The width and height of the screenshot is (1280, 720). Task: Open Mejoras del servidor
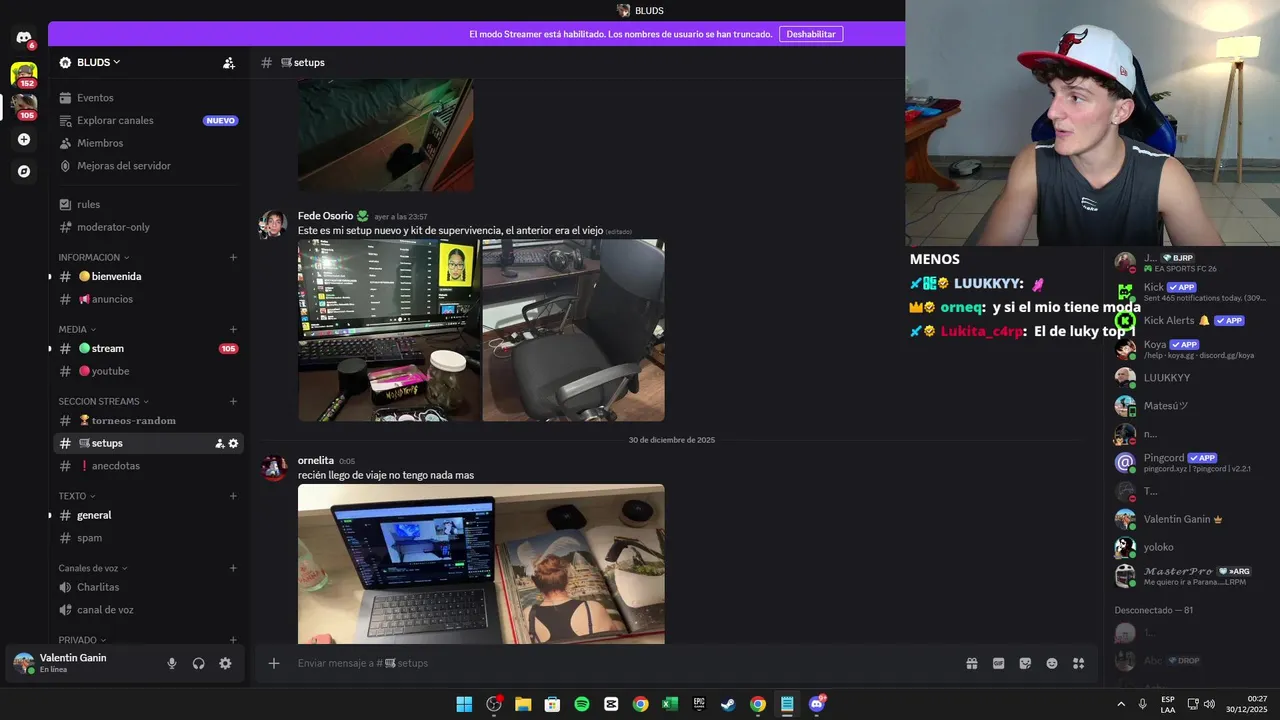(x=148, y=166)
